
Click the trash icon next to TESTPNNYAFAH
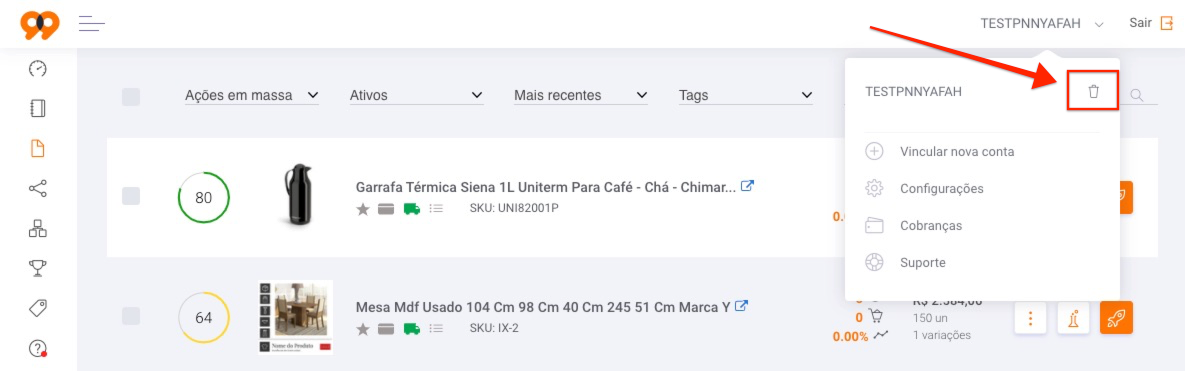pos(1093,92)
